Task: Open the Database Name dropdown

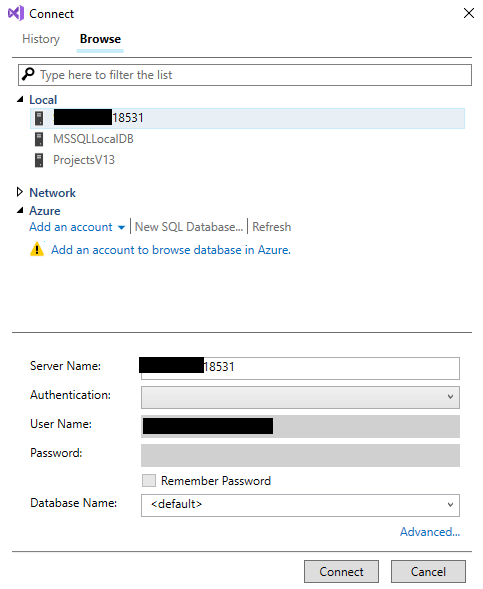Action: tap(300, 505)
